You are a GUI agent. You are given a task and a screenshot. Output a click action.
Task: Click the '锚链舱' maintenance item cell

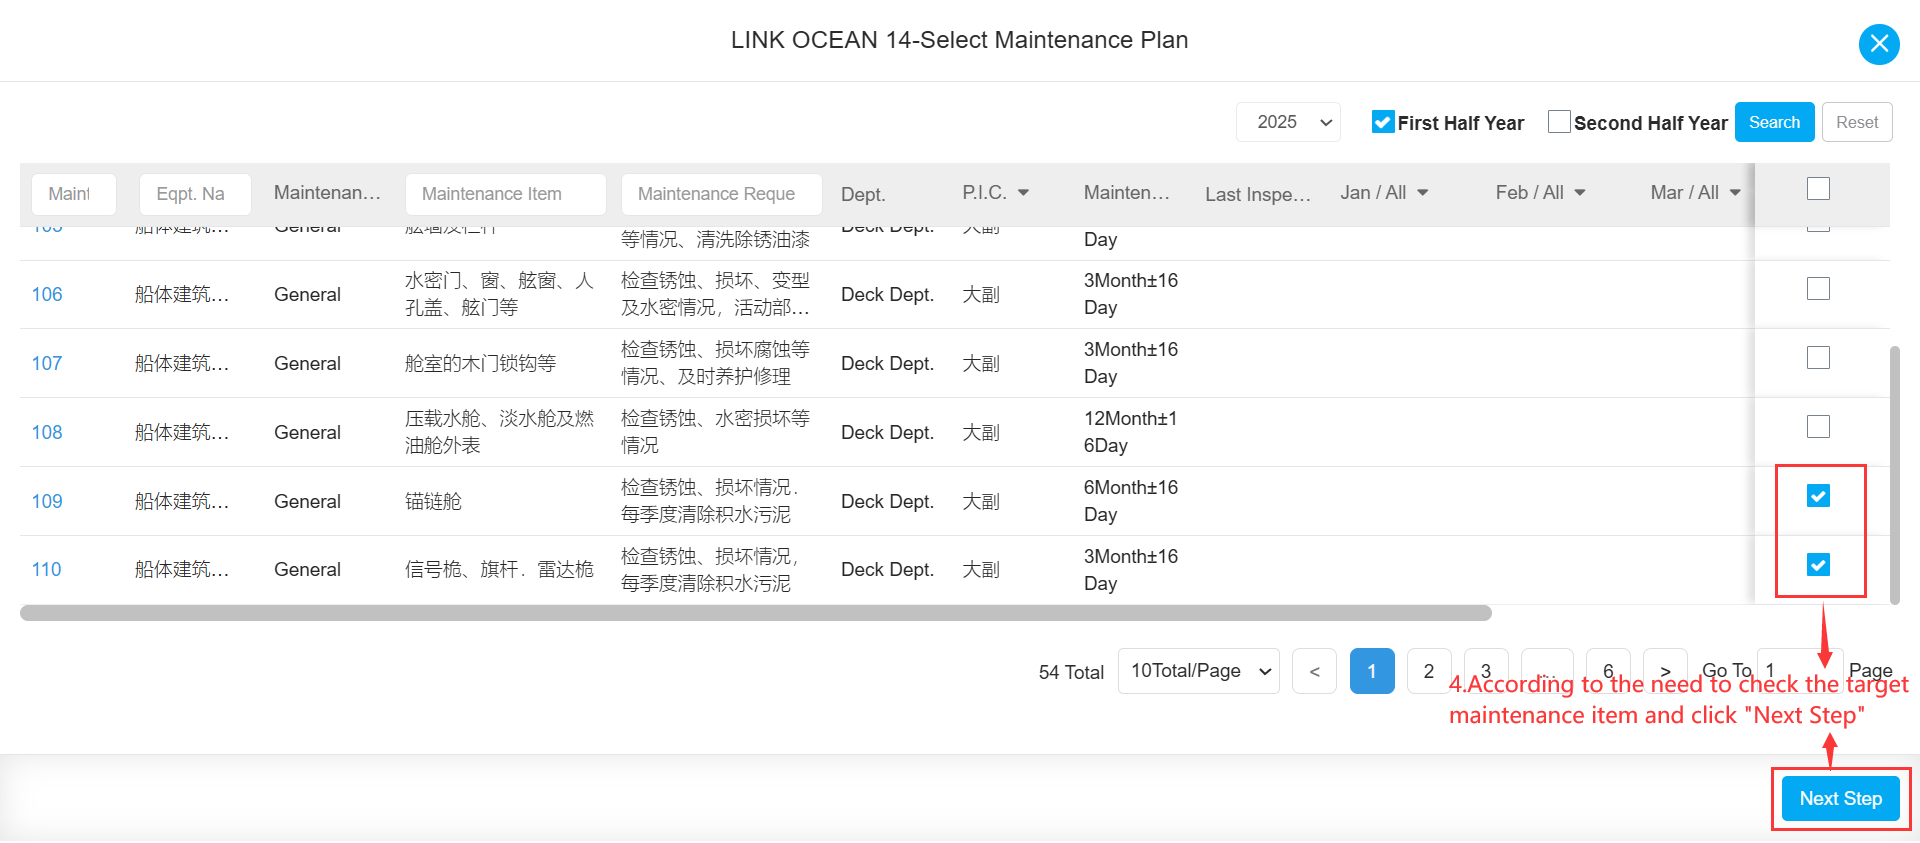(x=433, y=502)
